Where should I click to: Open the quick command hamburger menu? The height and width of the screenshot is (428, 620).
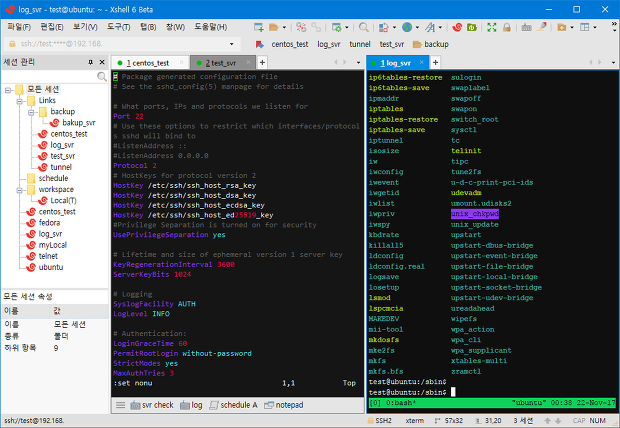click(121, 405)
